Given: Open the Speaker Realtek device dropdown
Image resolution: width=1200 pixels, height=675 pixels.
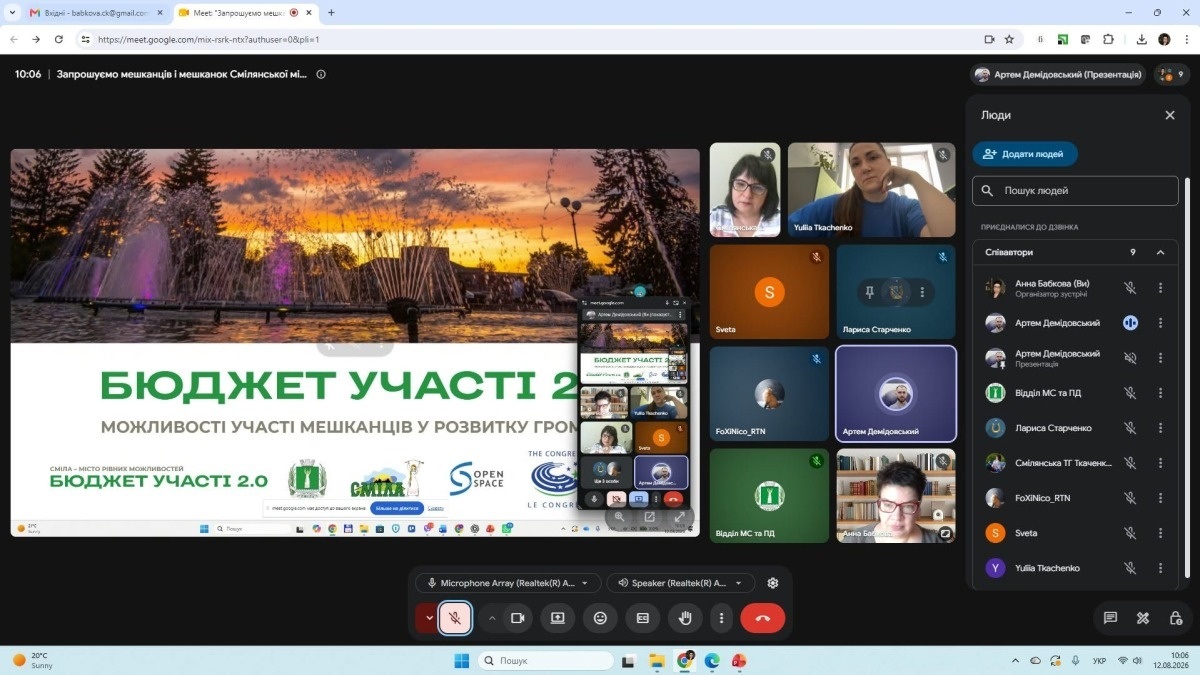Looking at the screenshot, I should 681,583.
